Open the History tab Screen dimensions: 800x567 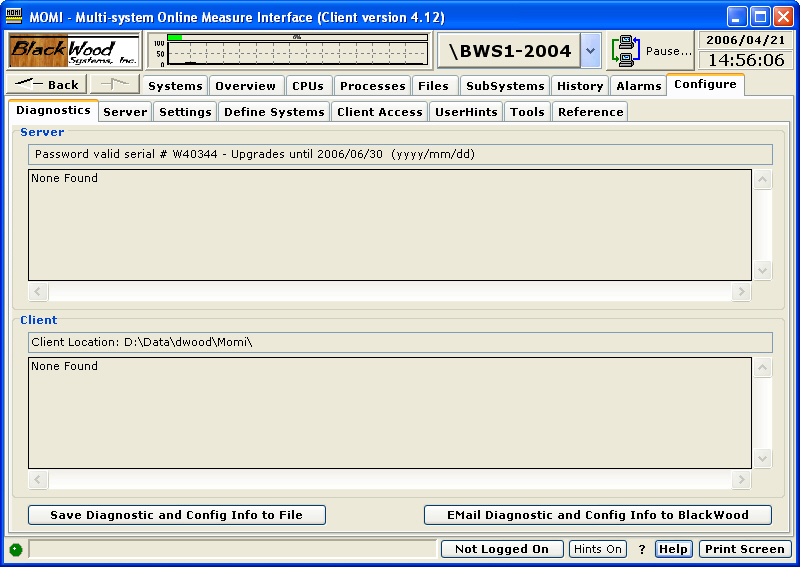[x=580, y=86]
